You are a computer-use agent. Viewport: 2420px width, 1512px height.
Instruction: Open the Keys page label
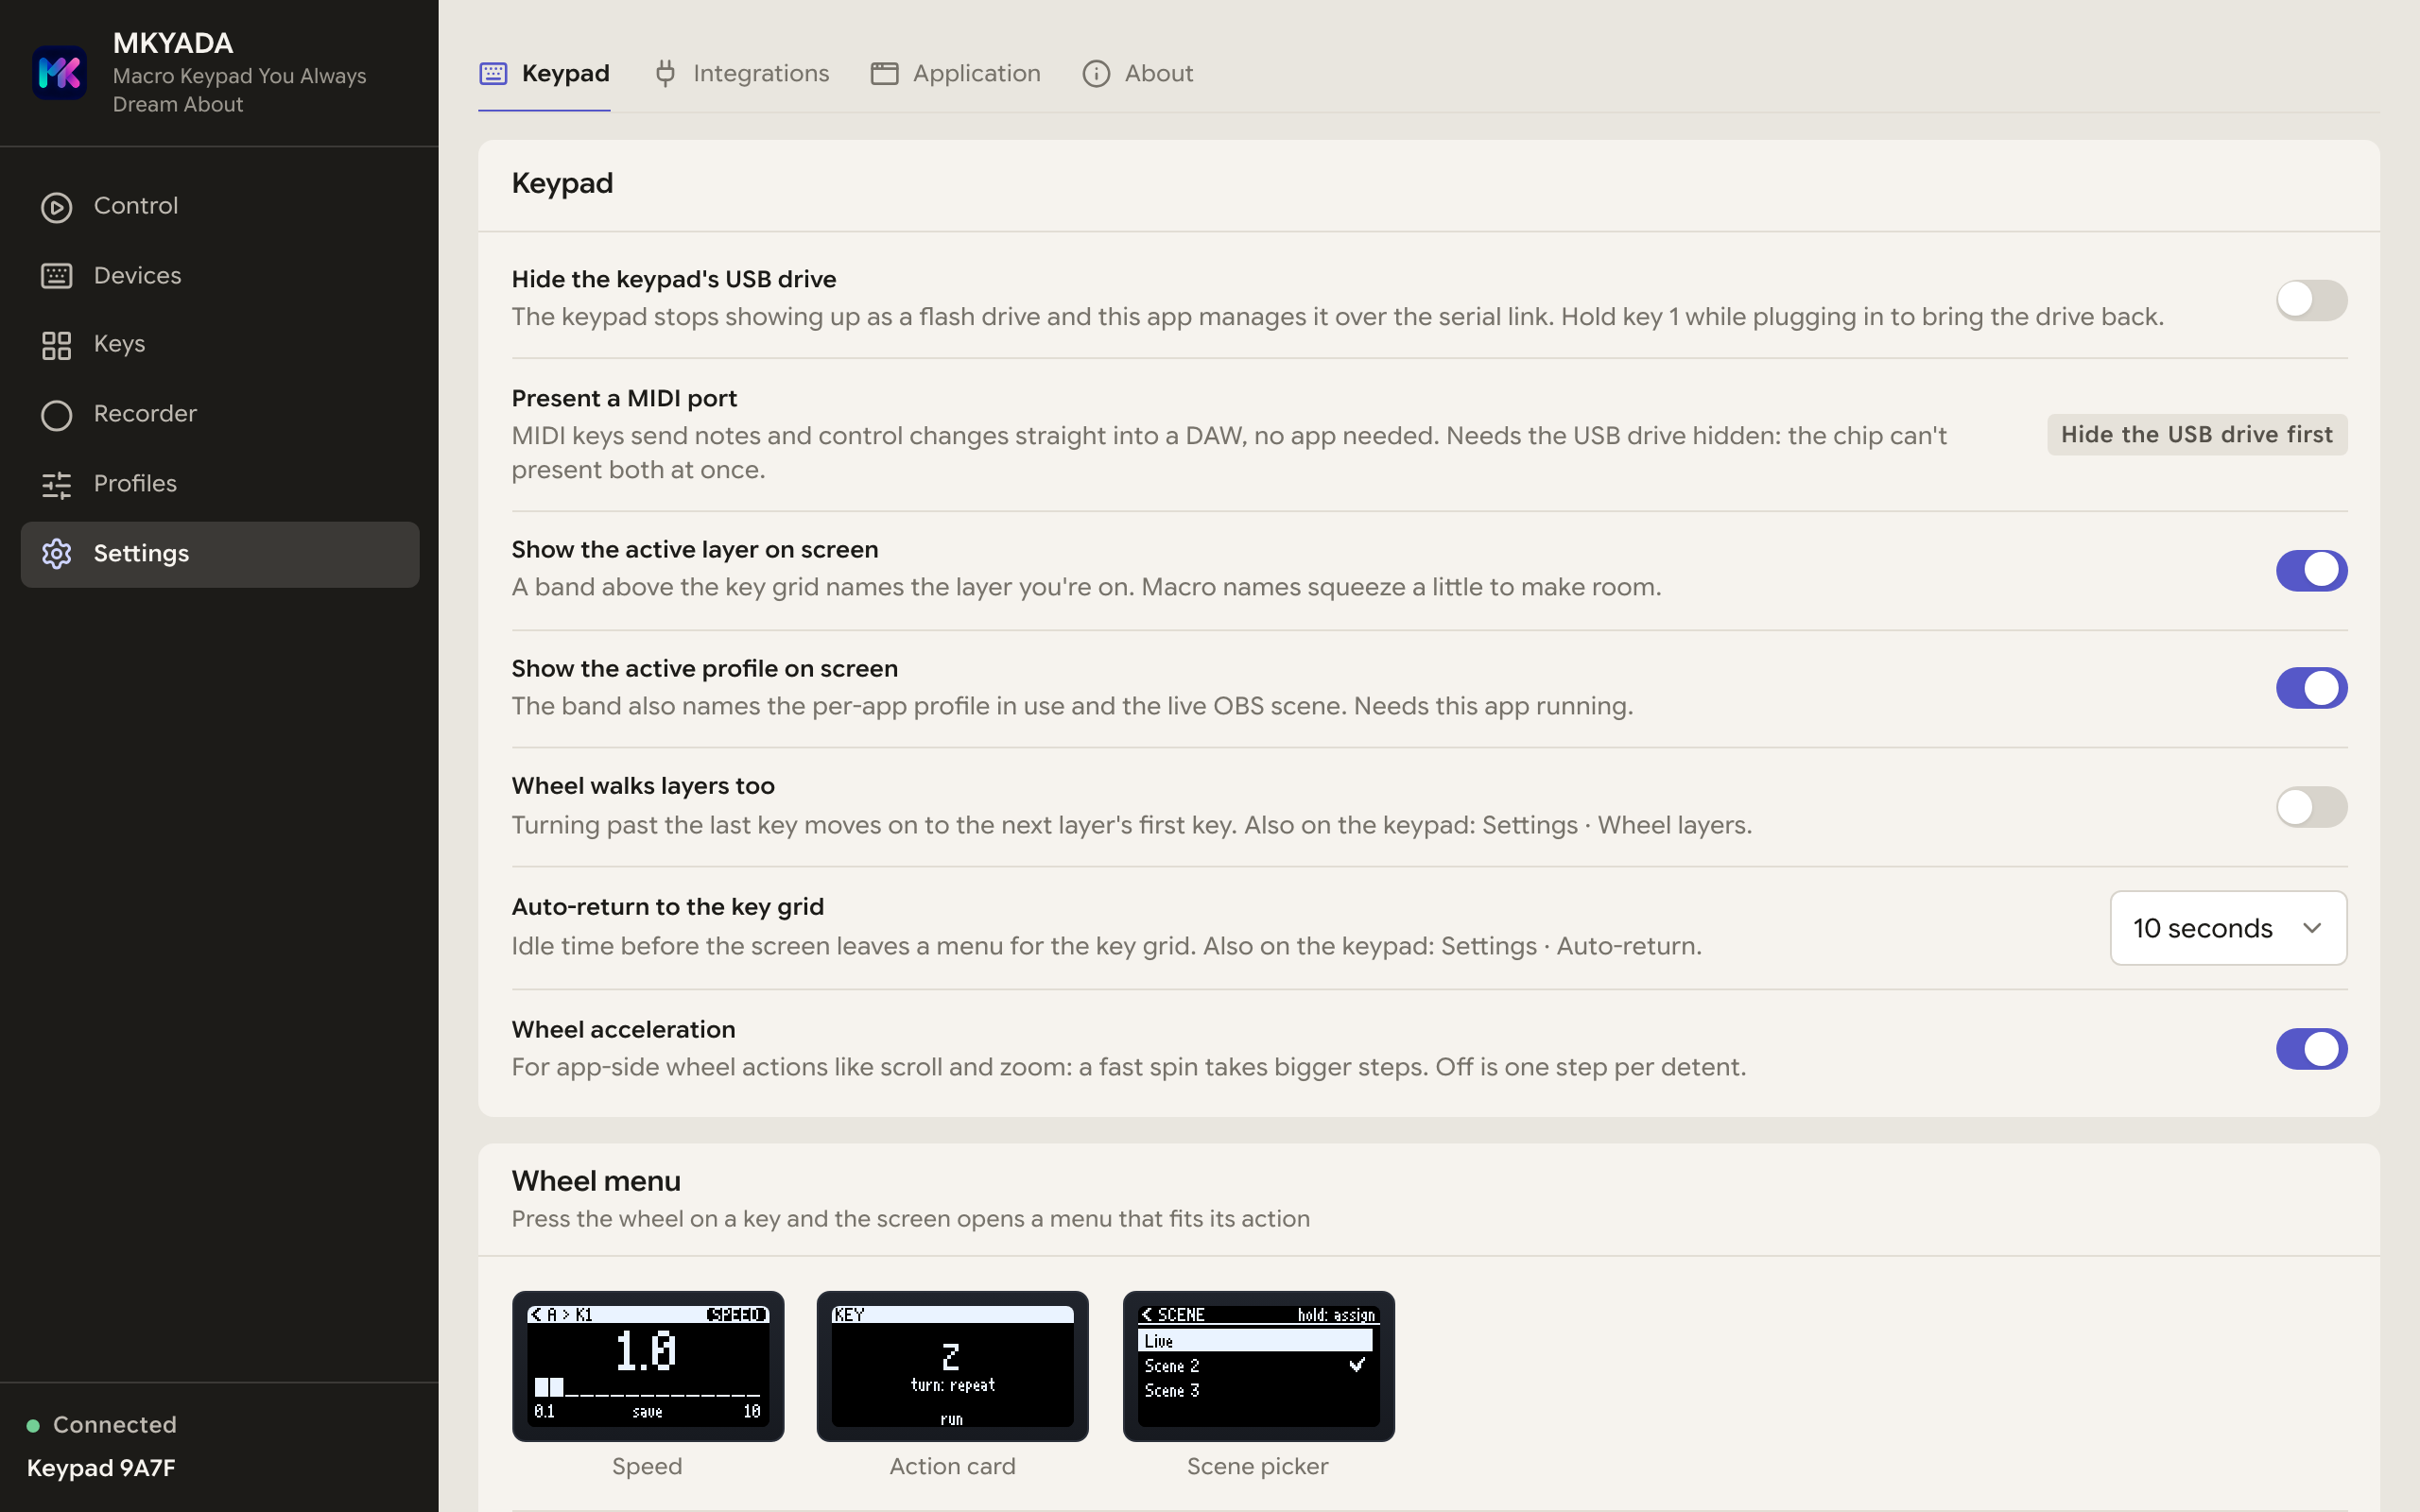click(120, 345)
